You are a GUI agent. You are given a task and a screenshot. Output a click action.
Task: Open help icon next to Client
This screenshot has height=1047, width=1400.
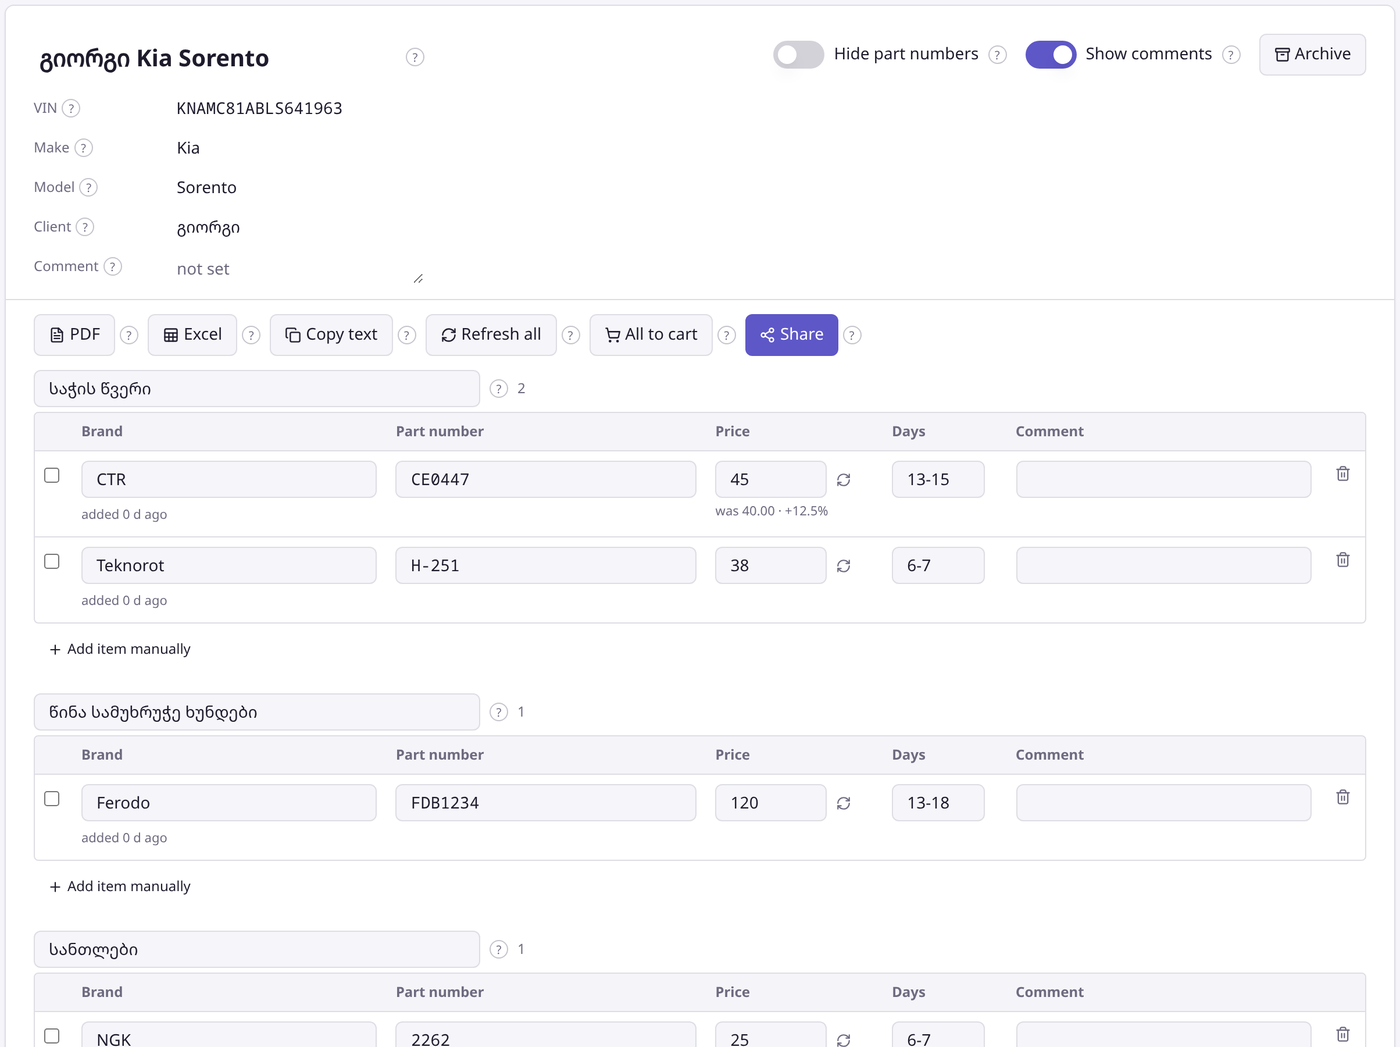(x=85, y=227)
